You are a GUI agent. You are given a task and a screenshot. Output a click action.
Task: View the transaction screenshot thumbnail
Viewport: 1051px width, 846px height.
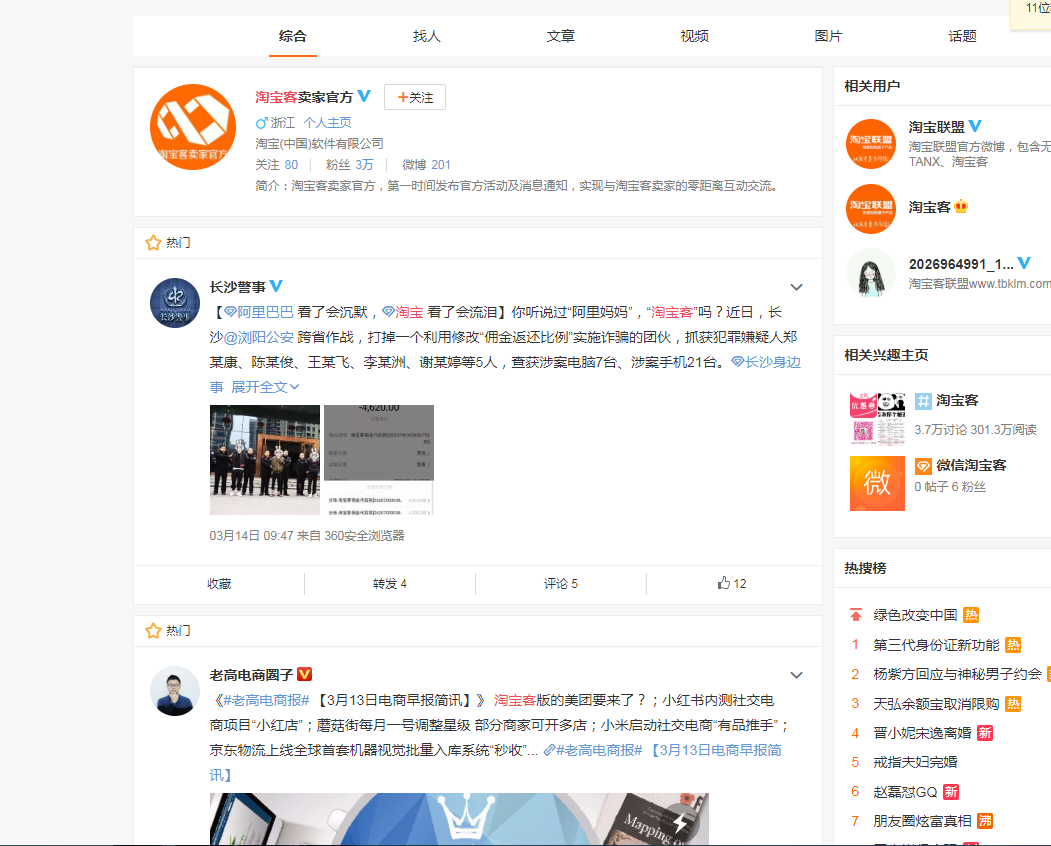tap(379, 460)
